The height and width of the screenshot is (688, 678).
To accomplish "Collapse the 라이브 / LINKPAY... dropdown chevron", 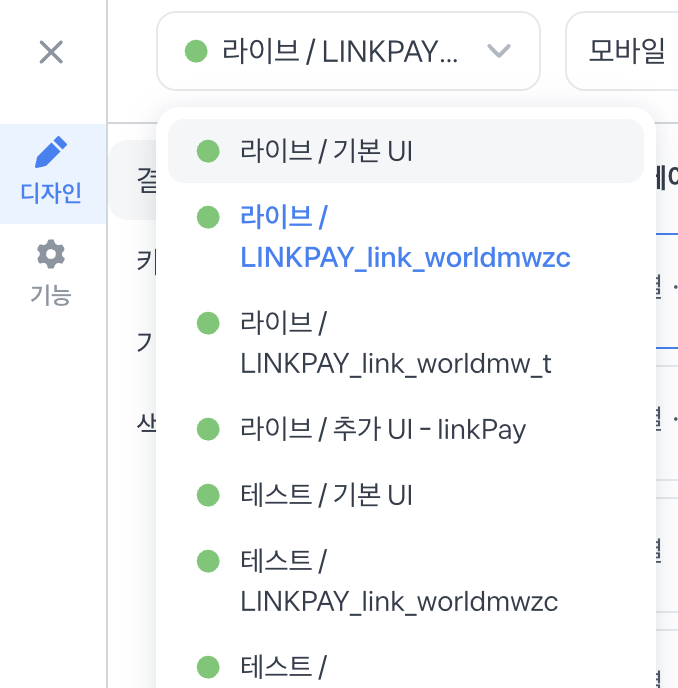I will click(x=499, y=51).
